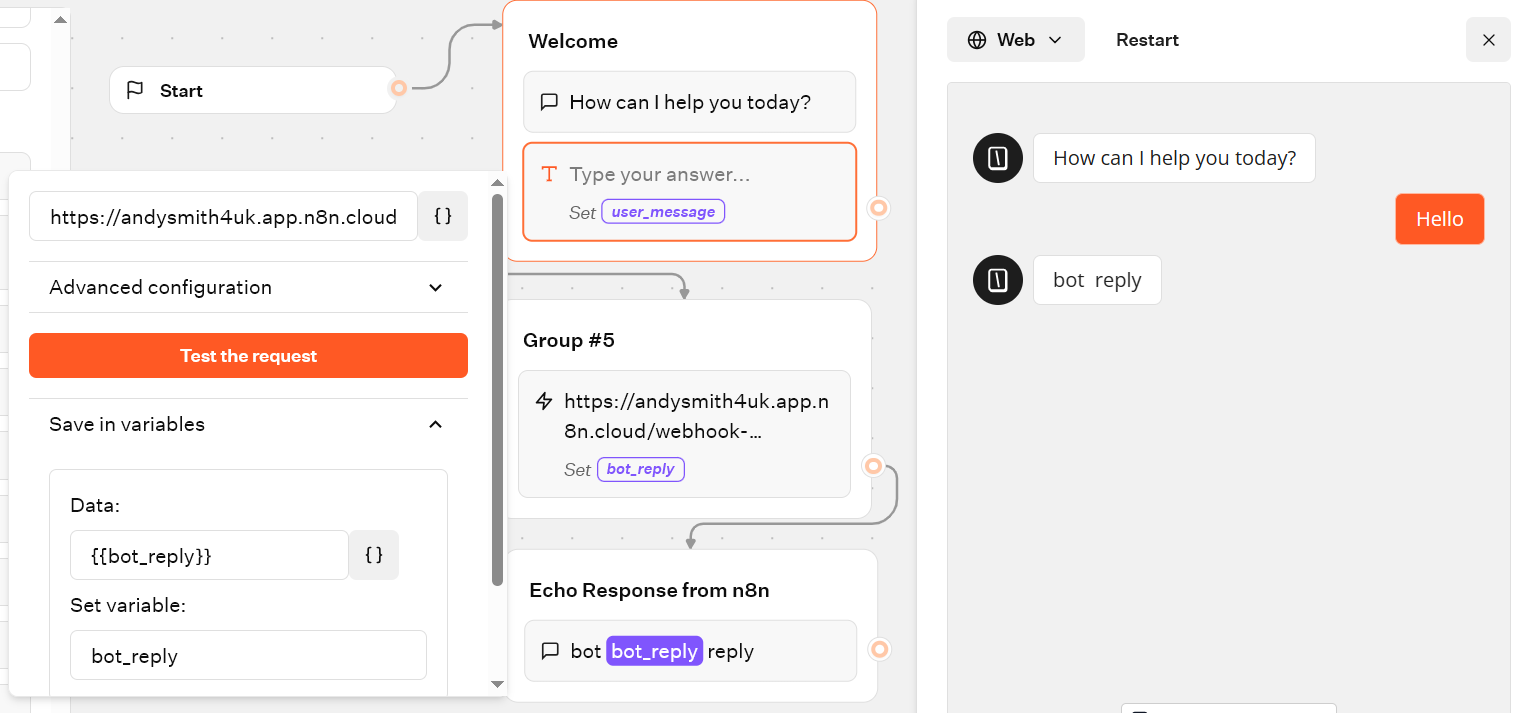Click the webhook URL input field
Image resolution: width=1525 pixels, height=713 pixels.
coord(223,217)
